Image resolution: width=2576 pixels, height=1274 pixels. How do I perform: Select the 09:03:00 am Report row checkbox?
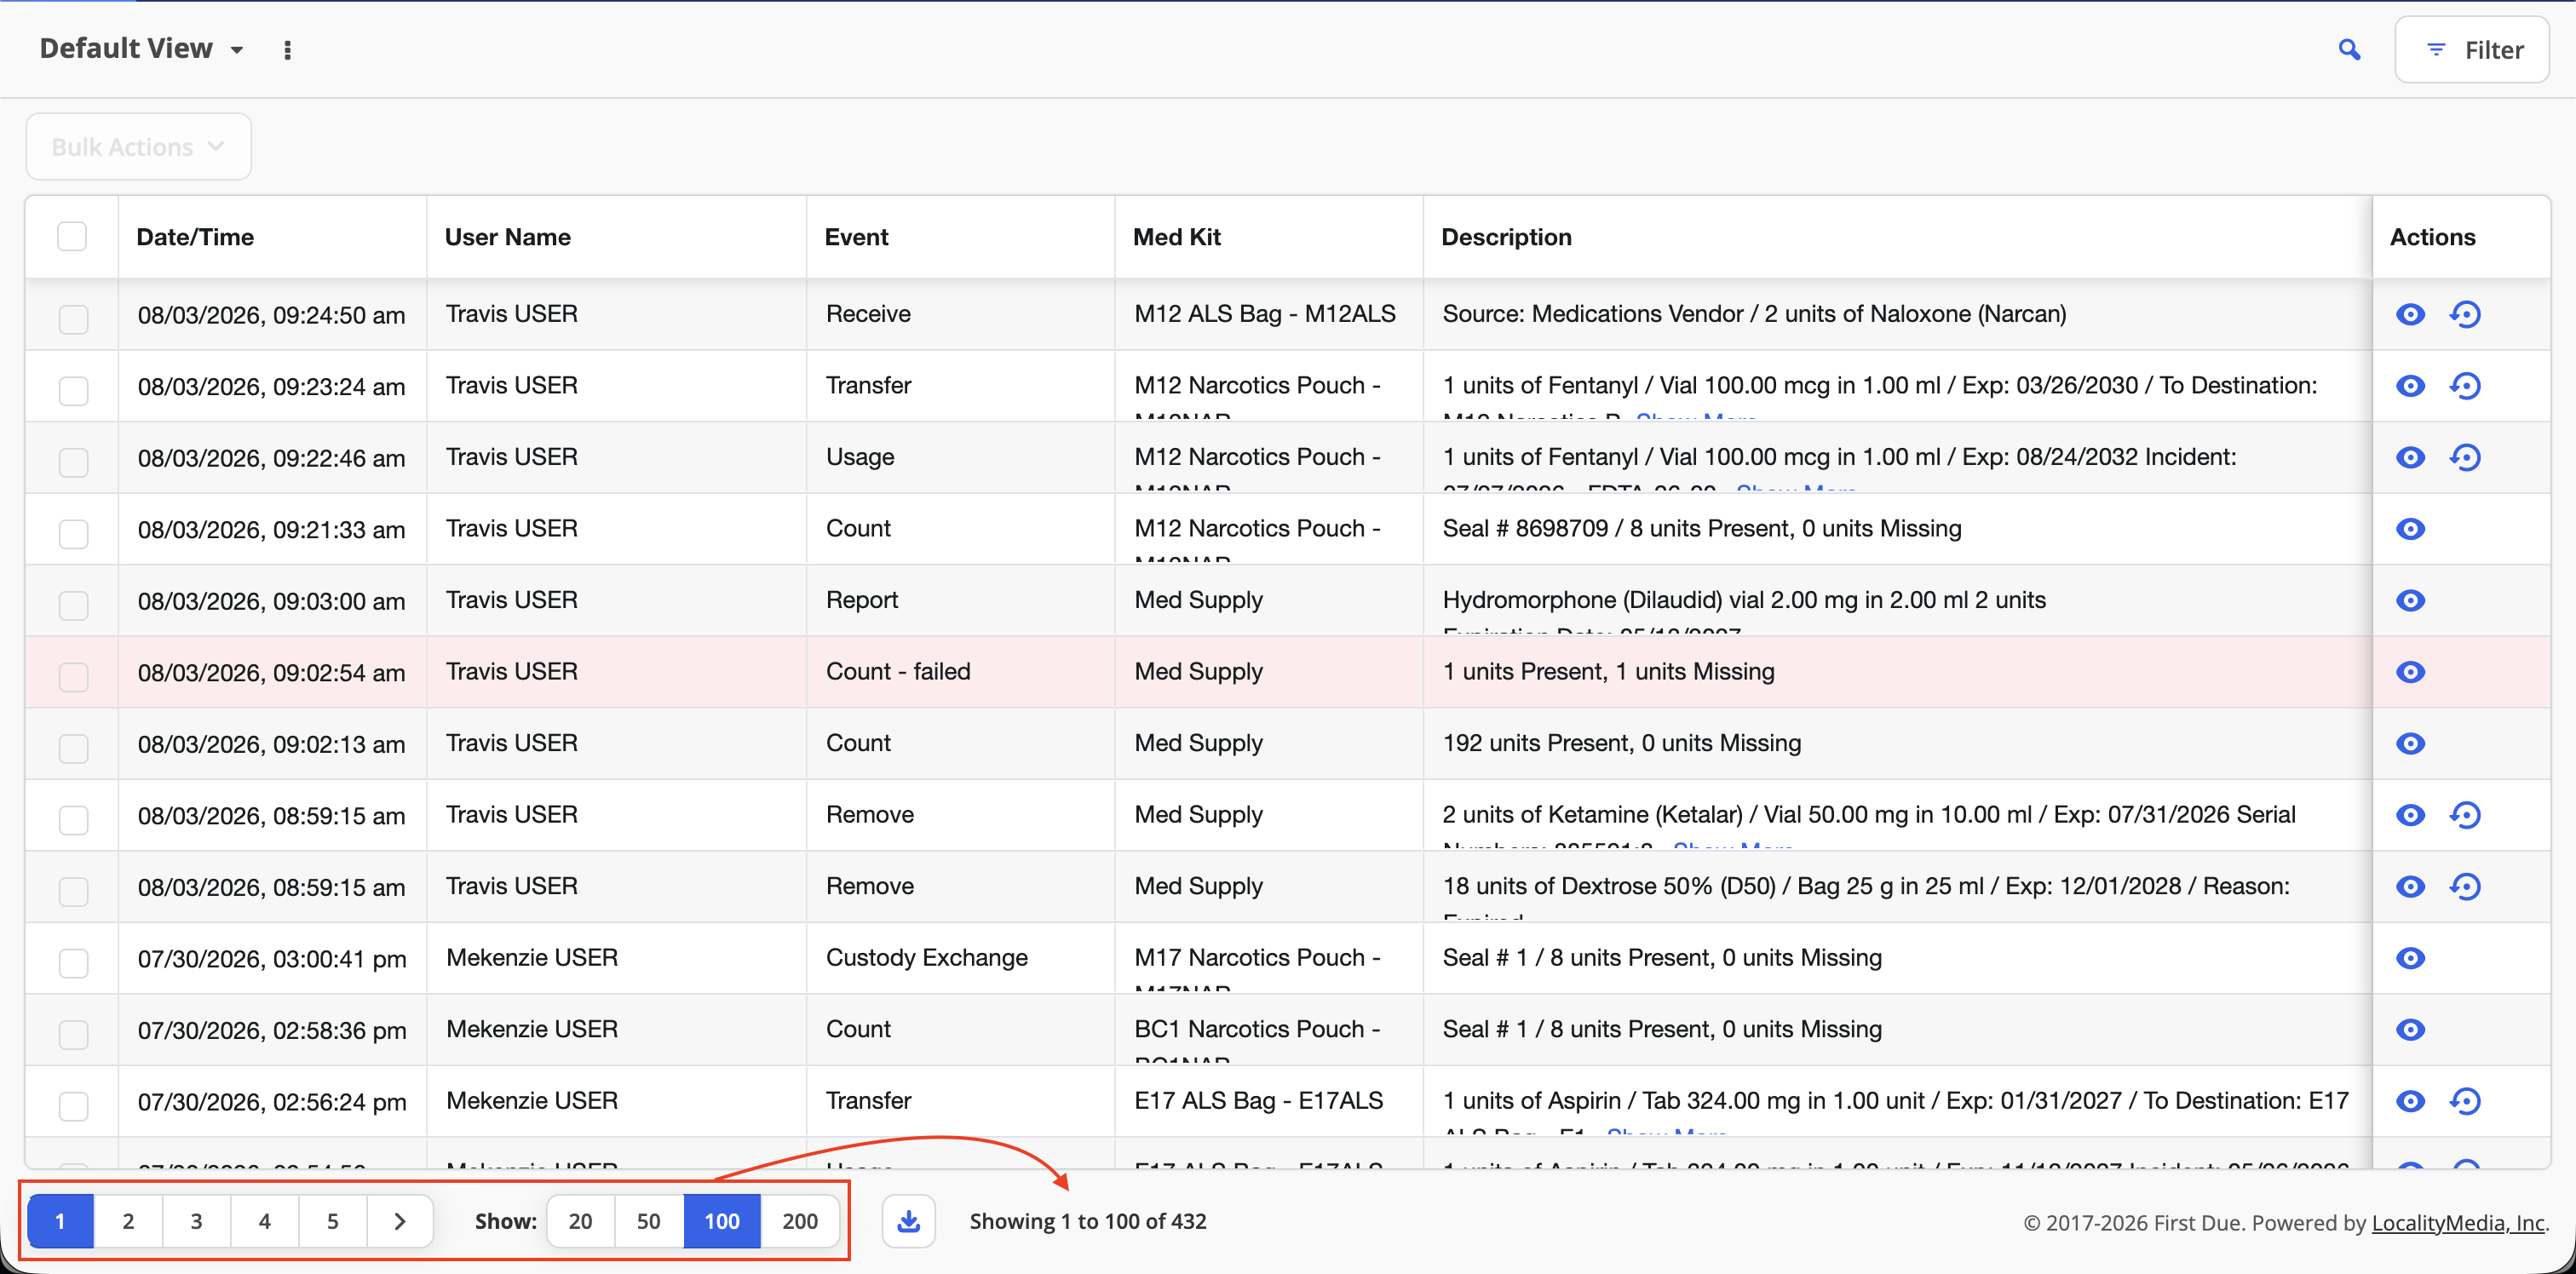point(73,605)
